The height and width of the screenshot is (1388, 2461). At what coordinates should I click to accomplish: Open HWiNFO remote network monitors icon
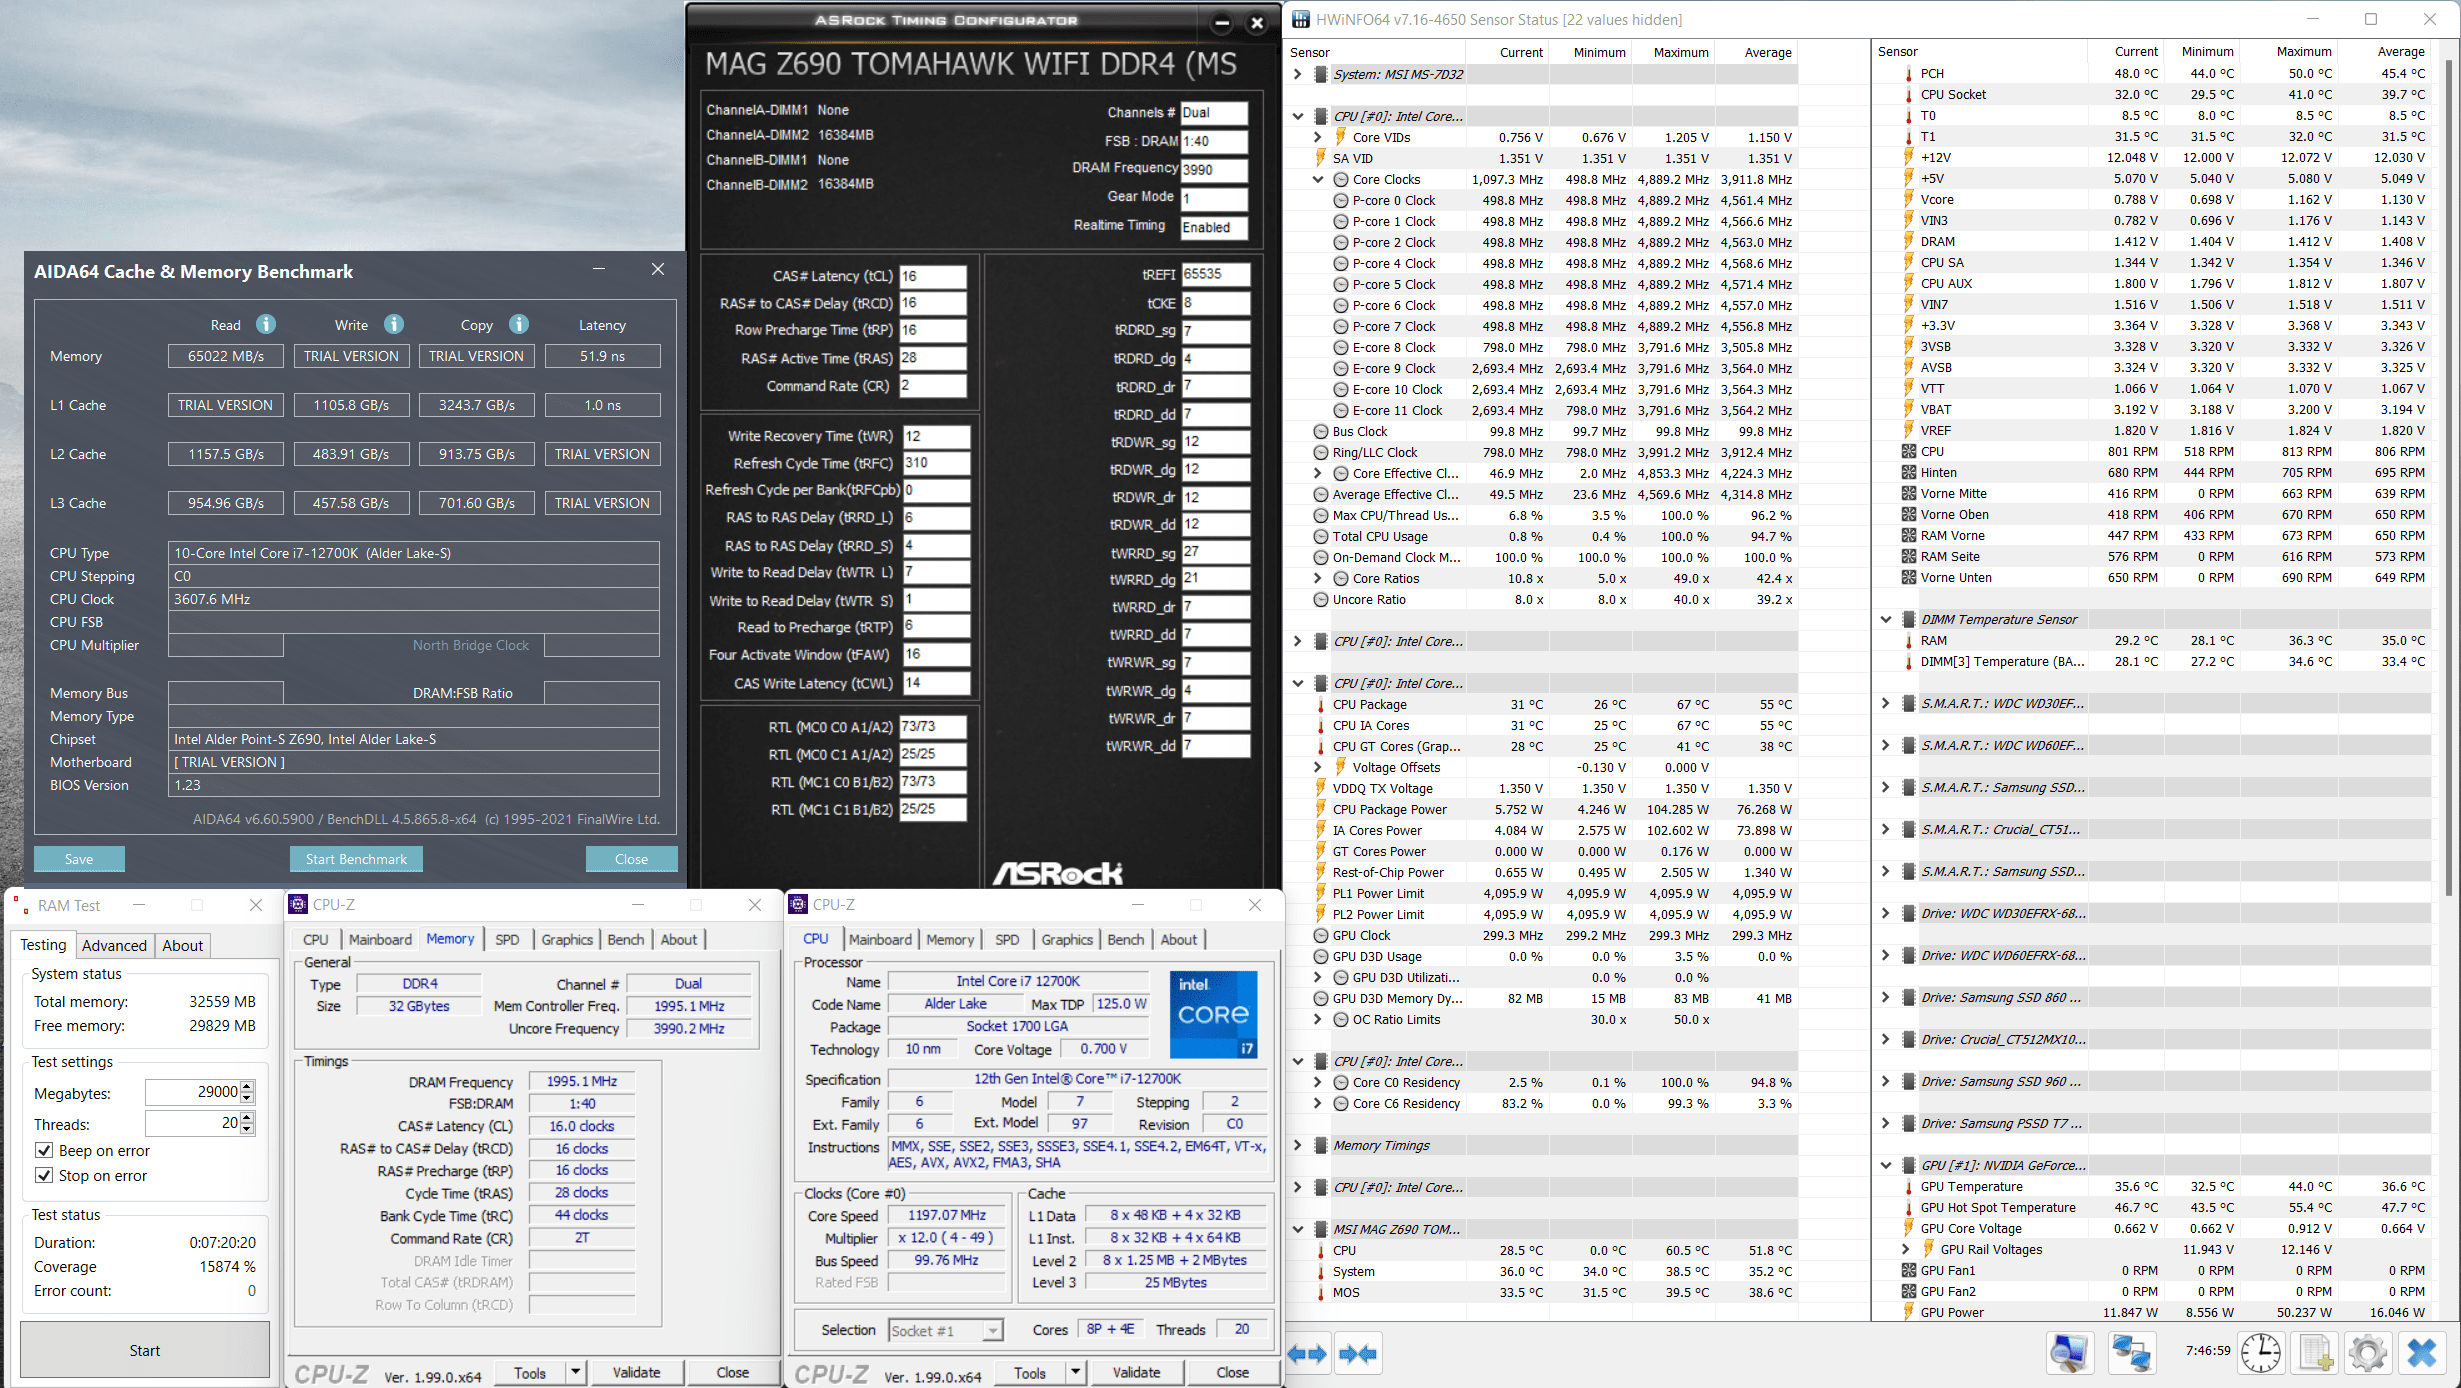(x=2131, y=1354)
